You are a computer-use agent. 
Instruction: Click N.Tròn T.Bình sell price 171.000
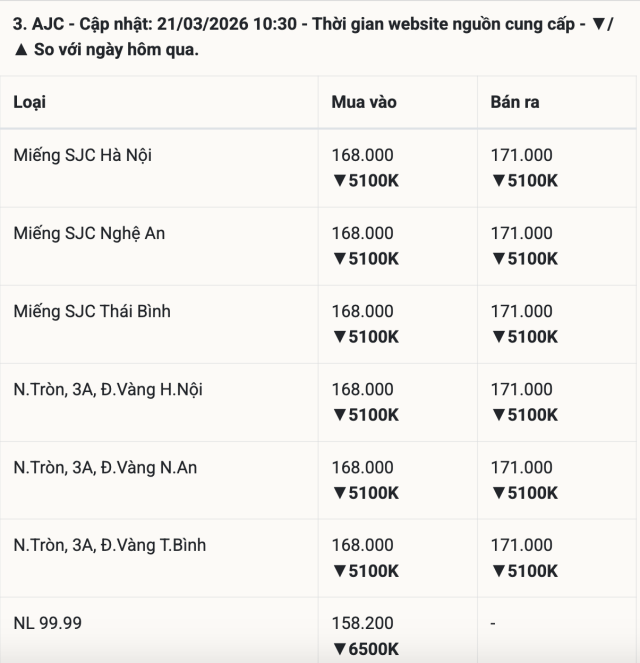(521, 545)
